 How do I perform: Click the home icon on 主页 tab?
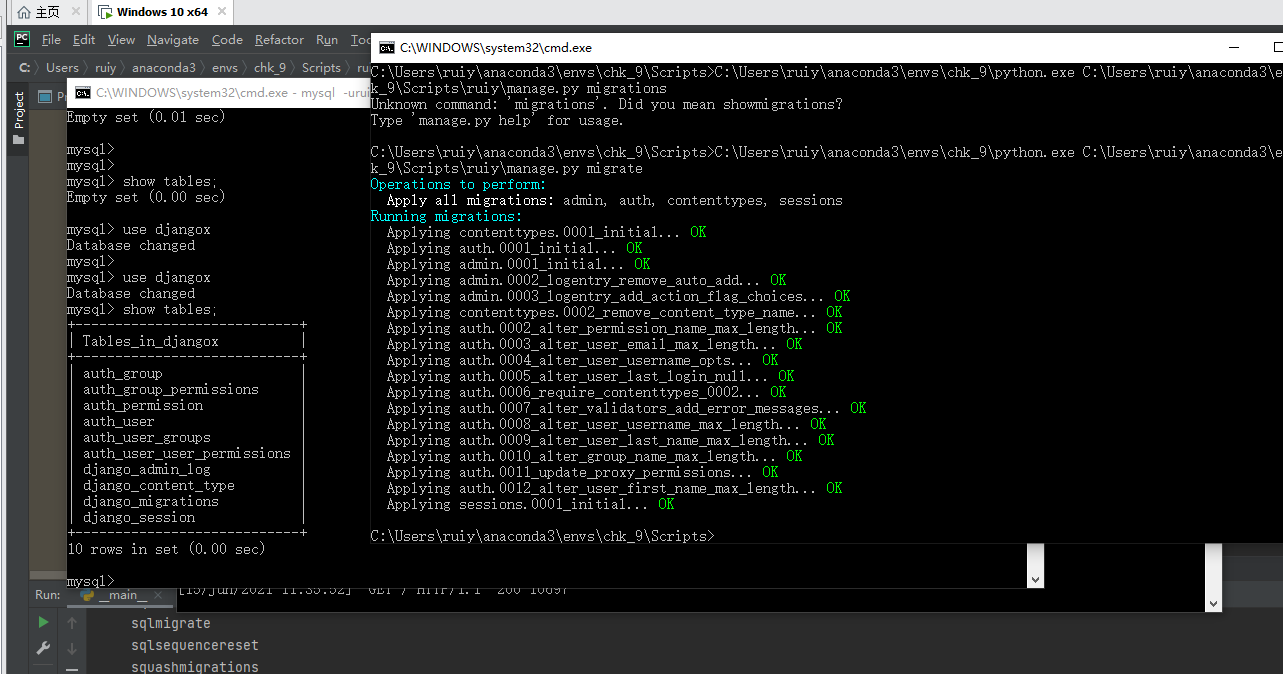pyautogui.click(x=24, y=13)
